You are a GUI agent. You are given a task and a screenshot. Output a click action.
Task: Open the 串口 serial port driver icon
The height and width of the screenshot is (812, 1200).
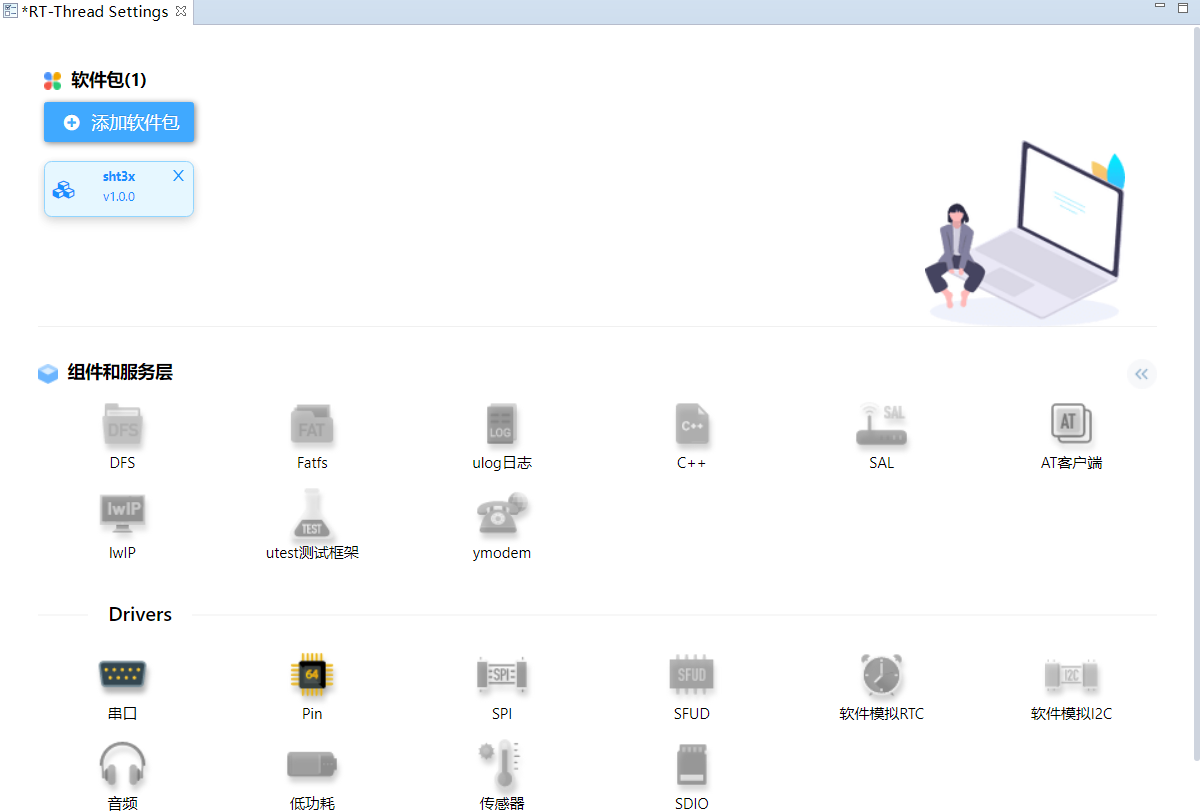[x=122, y=675]
